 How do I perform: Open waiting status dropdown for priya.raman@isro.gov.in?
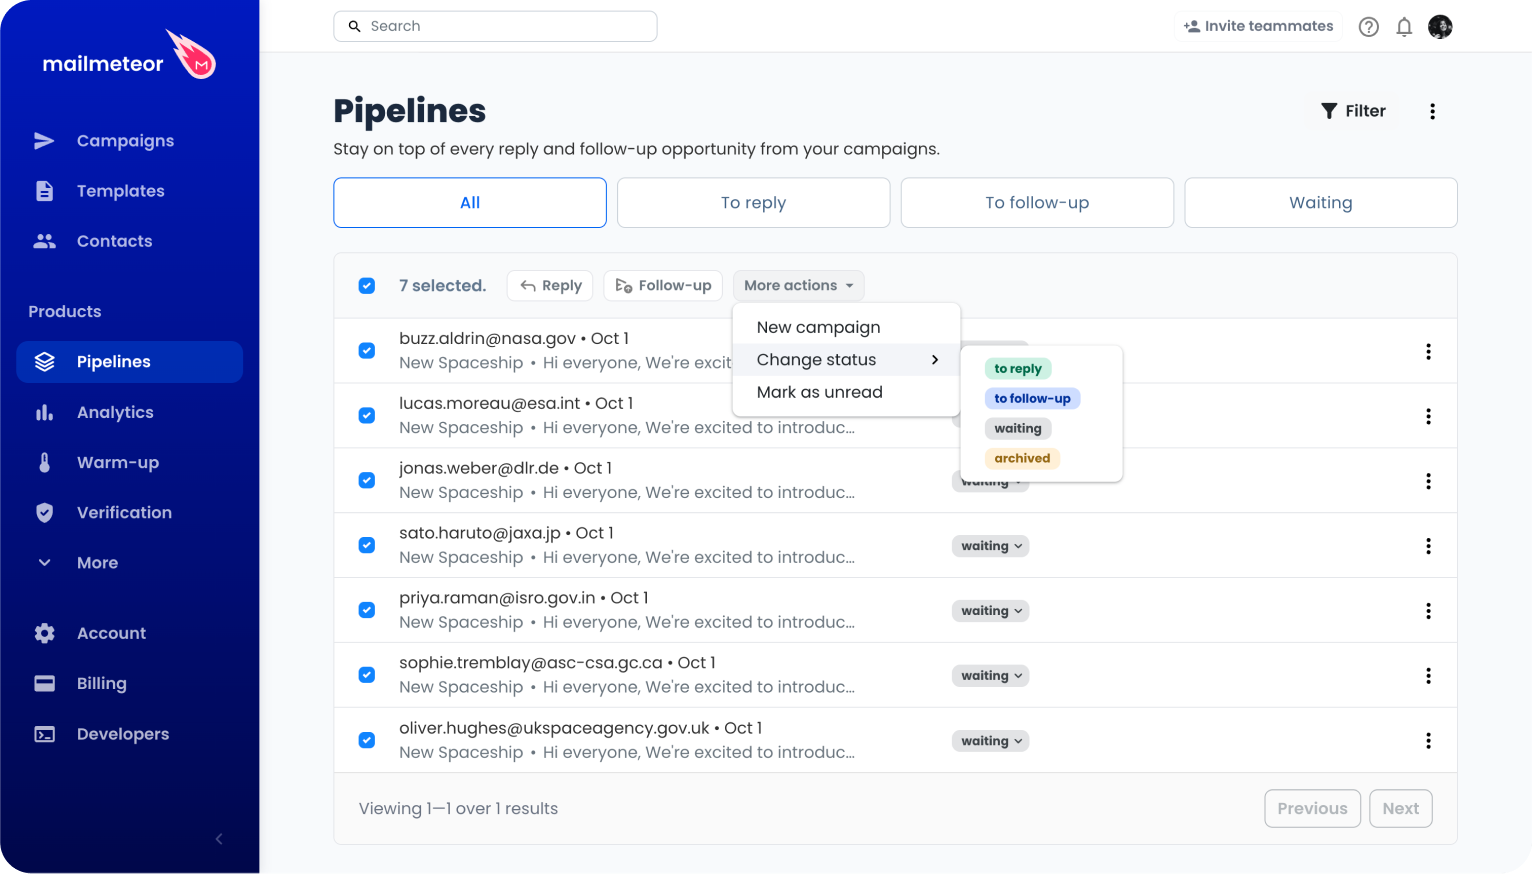coord(990,611)
